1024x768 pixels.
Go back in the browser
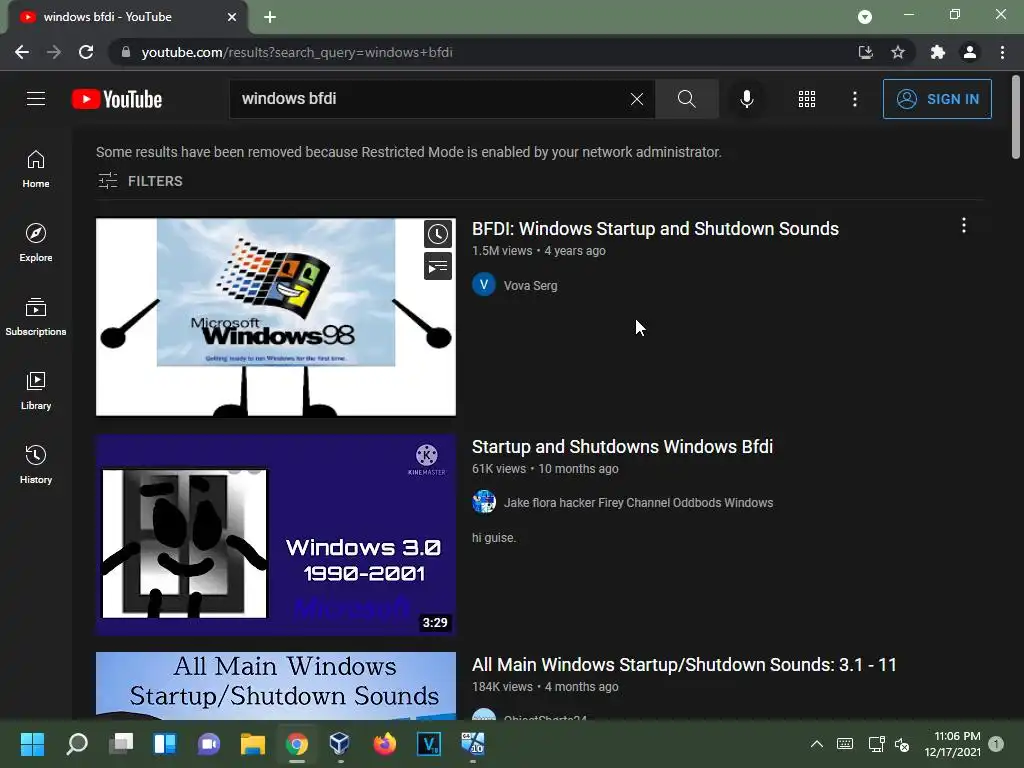22,52
